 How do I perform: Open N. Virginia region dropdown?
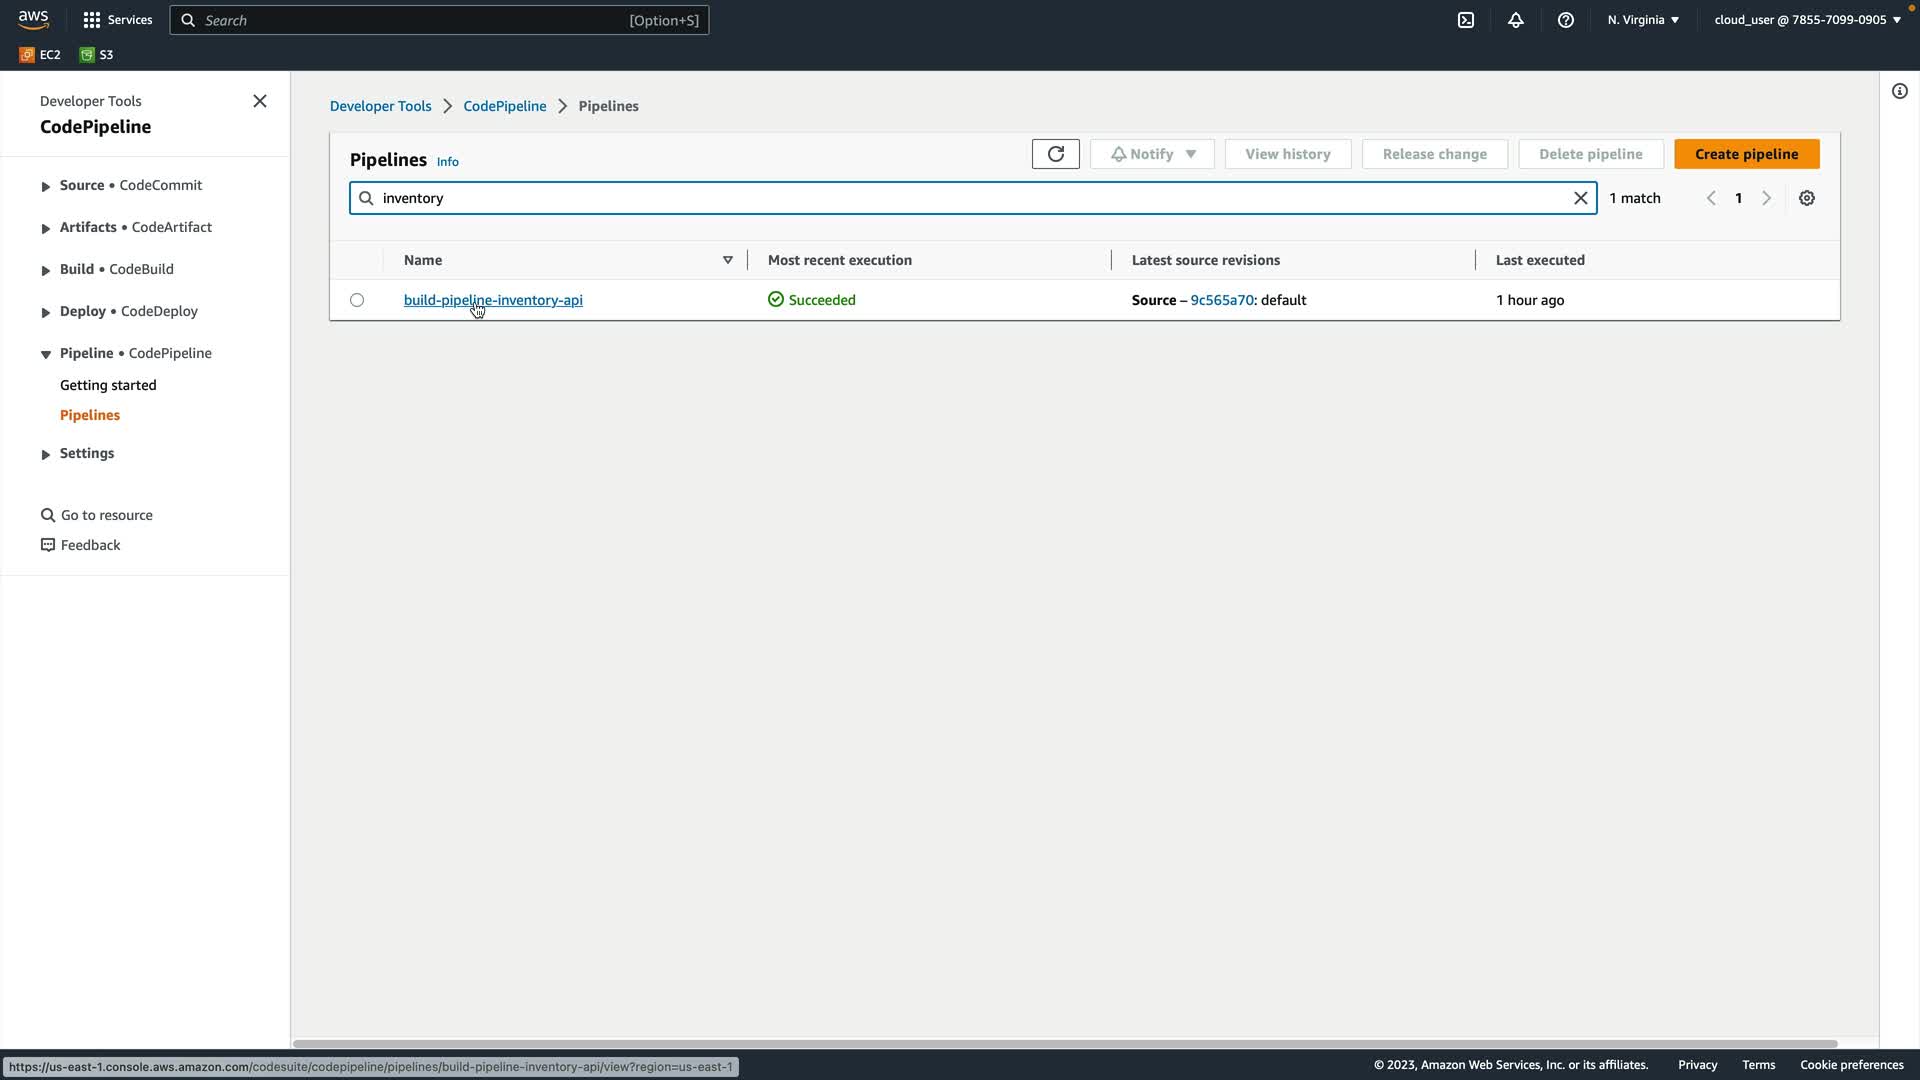pos(1643,20)
